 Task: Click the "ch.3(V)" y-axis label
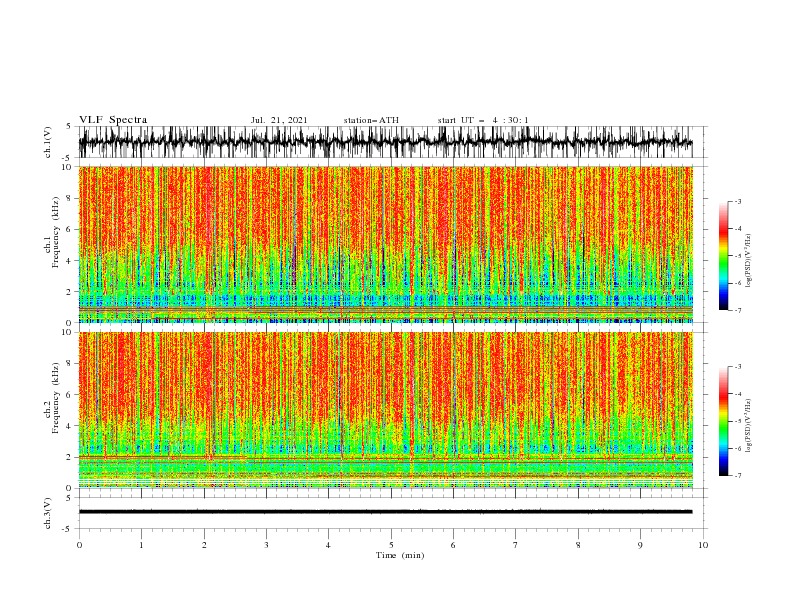point(48,513)
